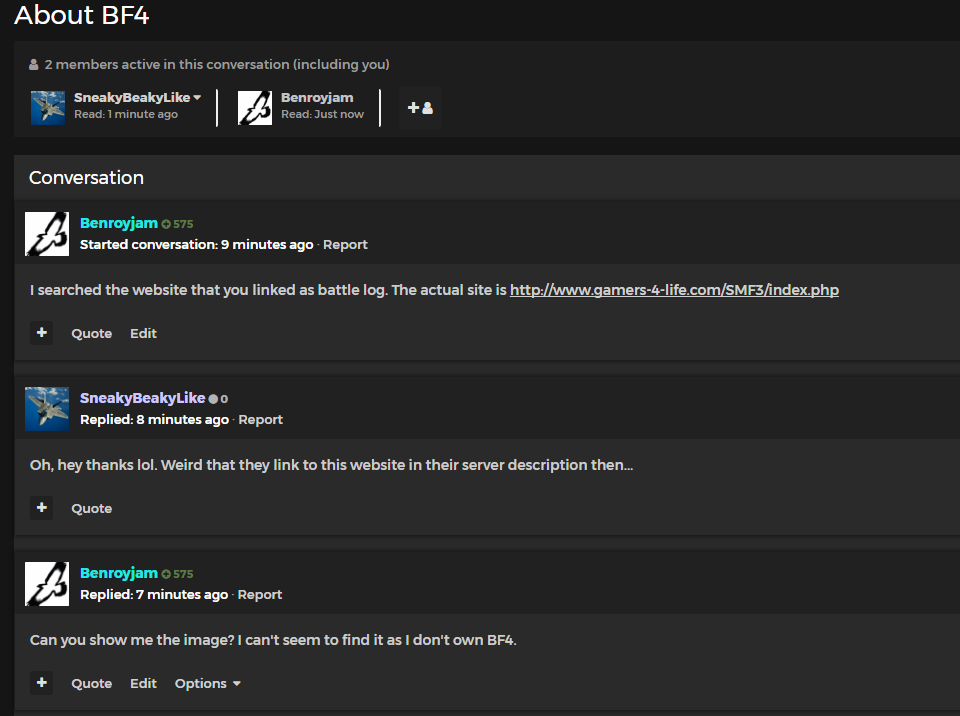Edit the conversation starter message
960x716 pixels.
(143, 334)
